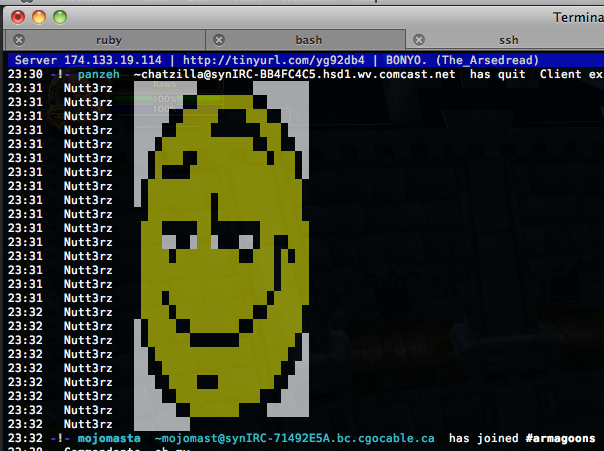Click the green zoom window button
The image size is (604, 451).
click(x=60, y=17)
